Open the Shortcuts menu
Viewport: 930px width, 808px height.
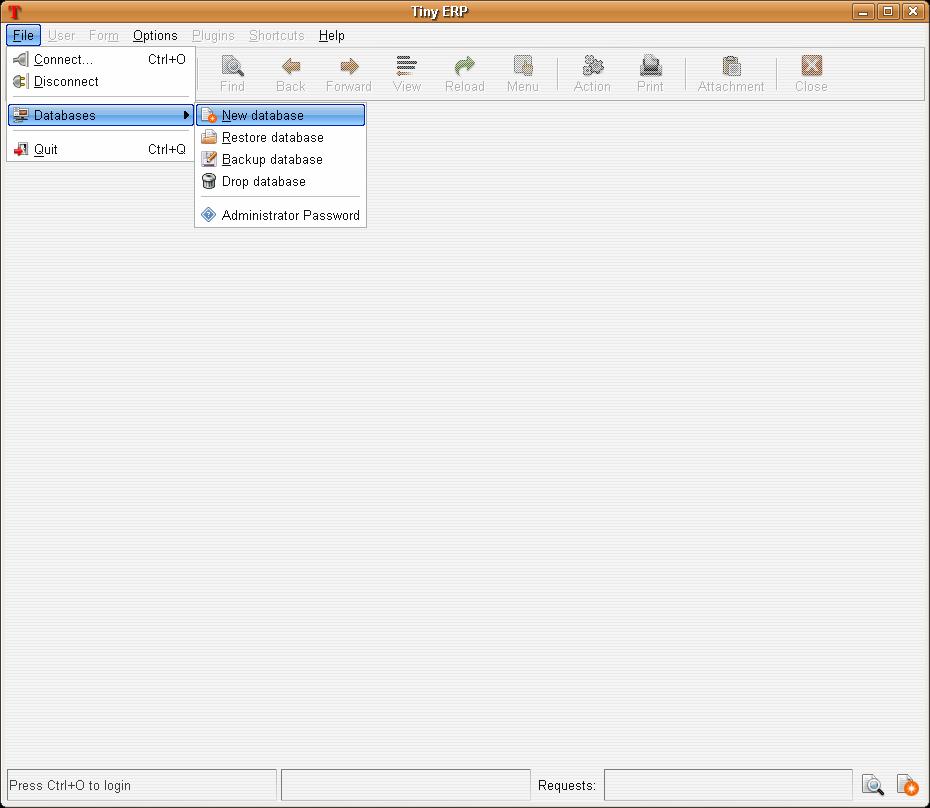(276, 36)
